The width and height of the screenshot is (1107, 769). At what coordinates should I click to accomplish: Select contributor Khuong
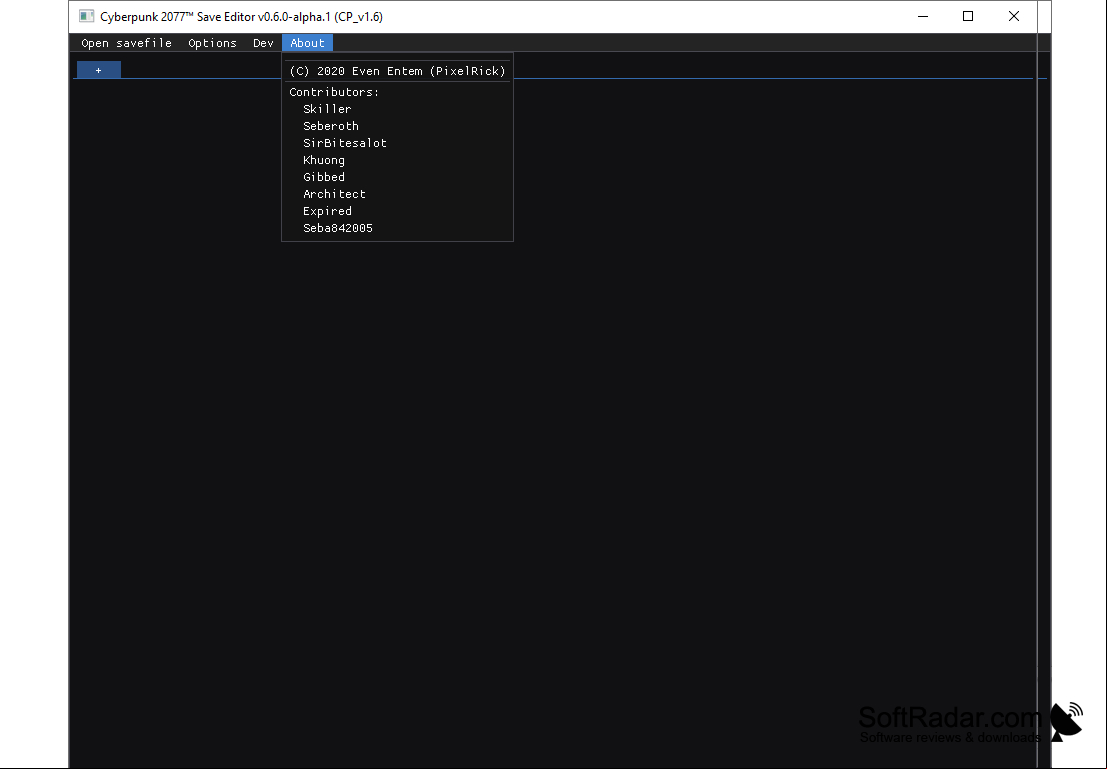(x=324, y=160)
